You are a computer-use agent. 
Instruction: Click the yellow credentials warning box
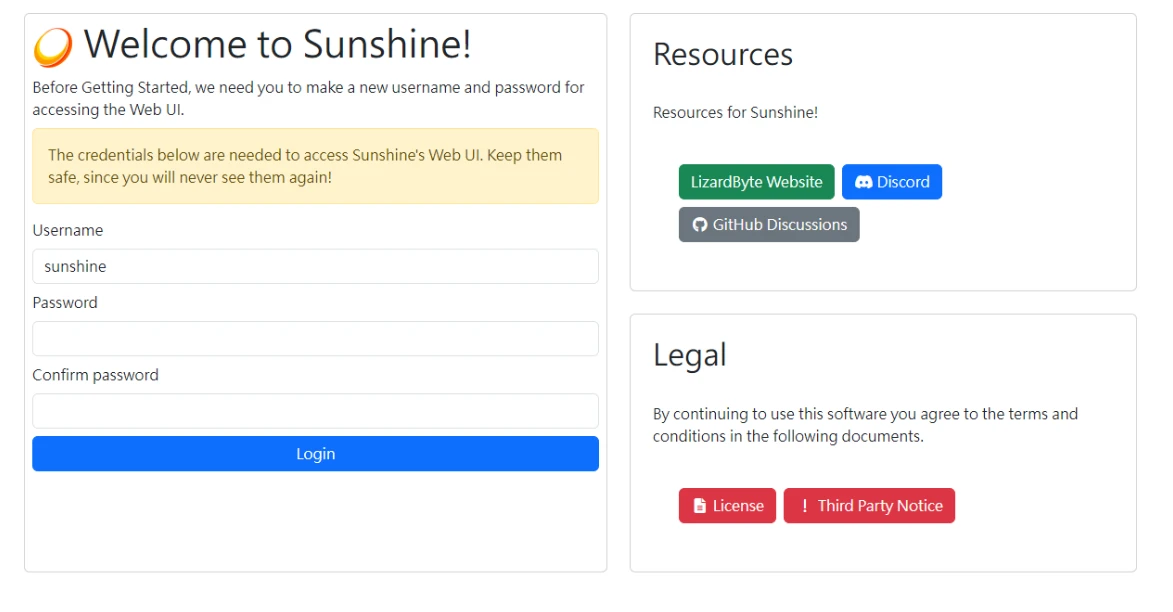[315, 166]
